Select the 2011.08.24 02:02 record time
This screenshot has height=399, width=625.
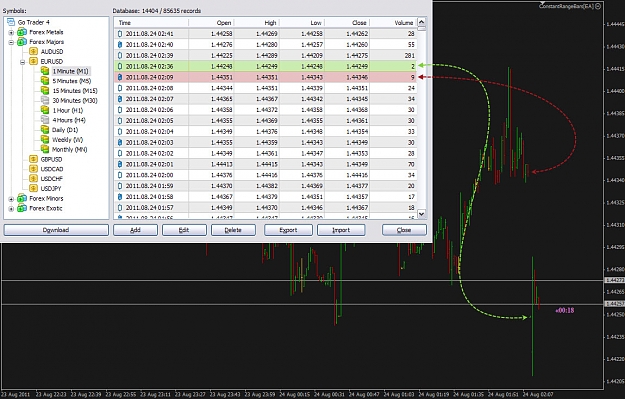pyautogui.click(x=149, y=153)
